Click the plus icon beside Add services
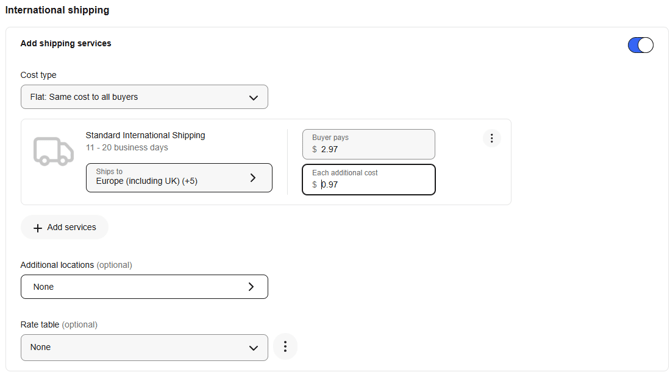 [x=38, y=228]
